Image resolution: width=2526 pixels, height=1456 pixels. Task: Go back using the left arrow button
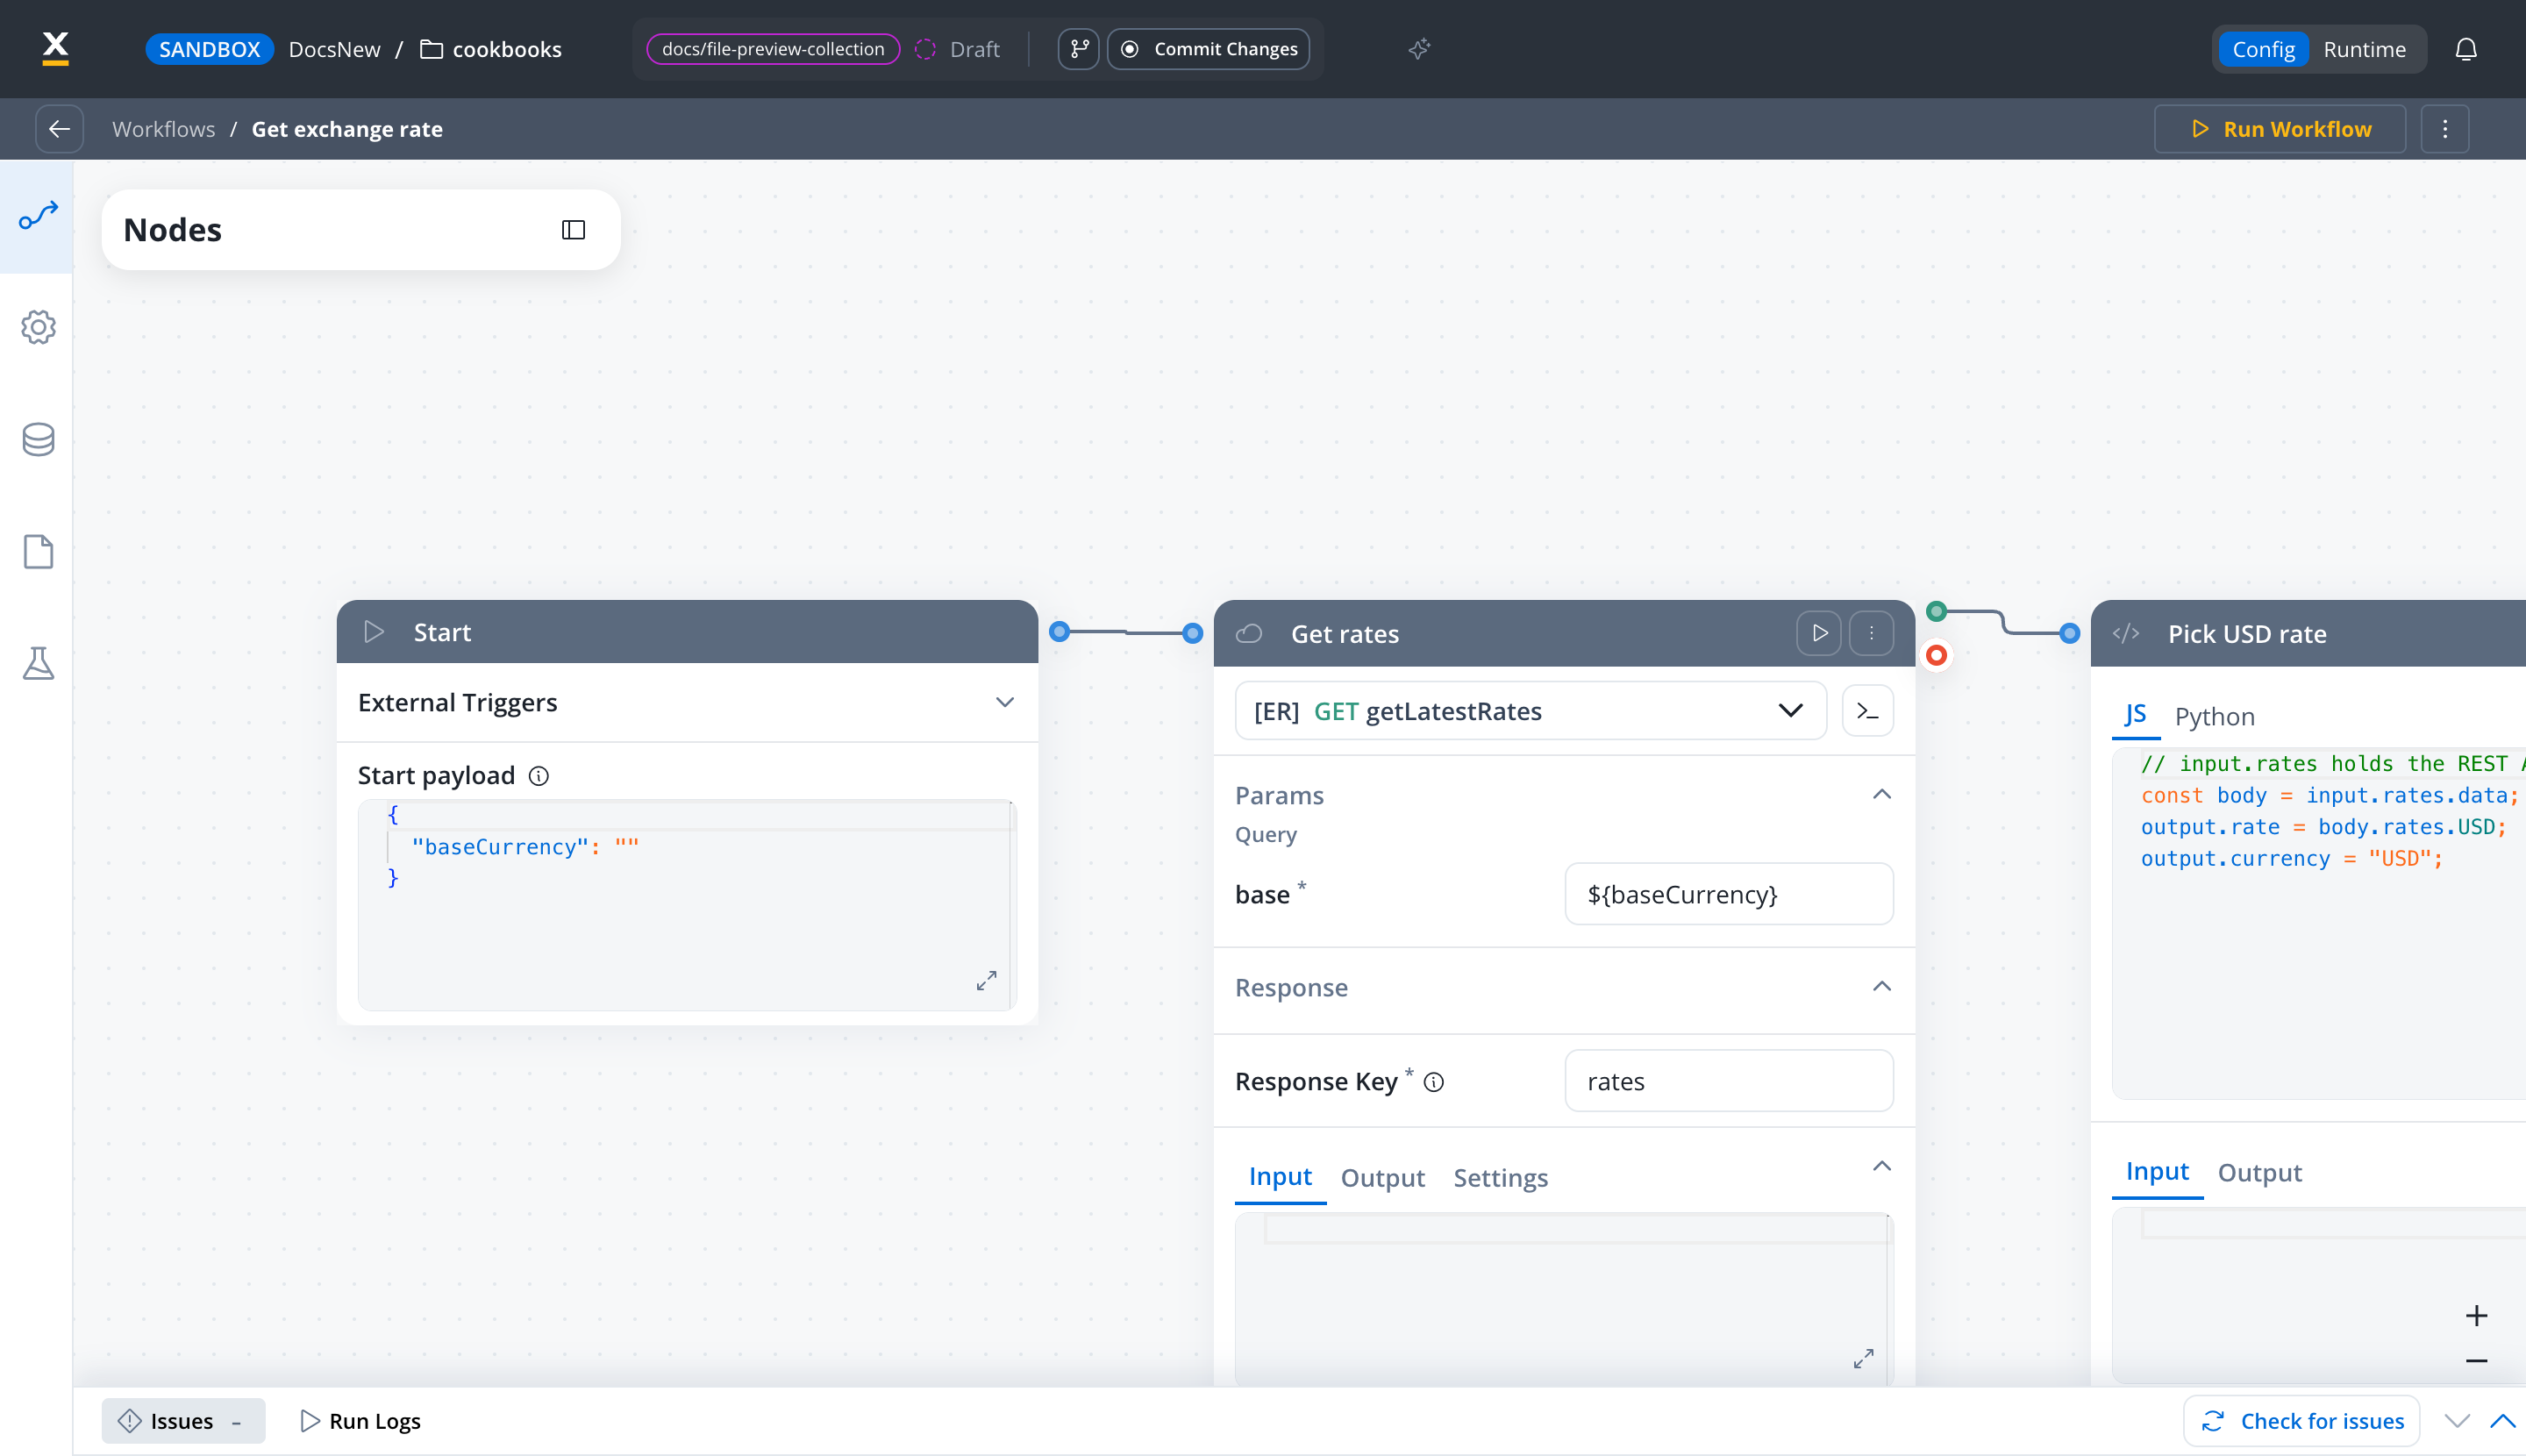[x=59, y=129]
